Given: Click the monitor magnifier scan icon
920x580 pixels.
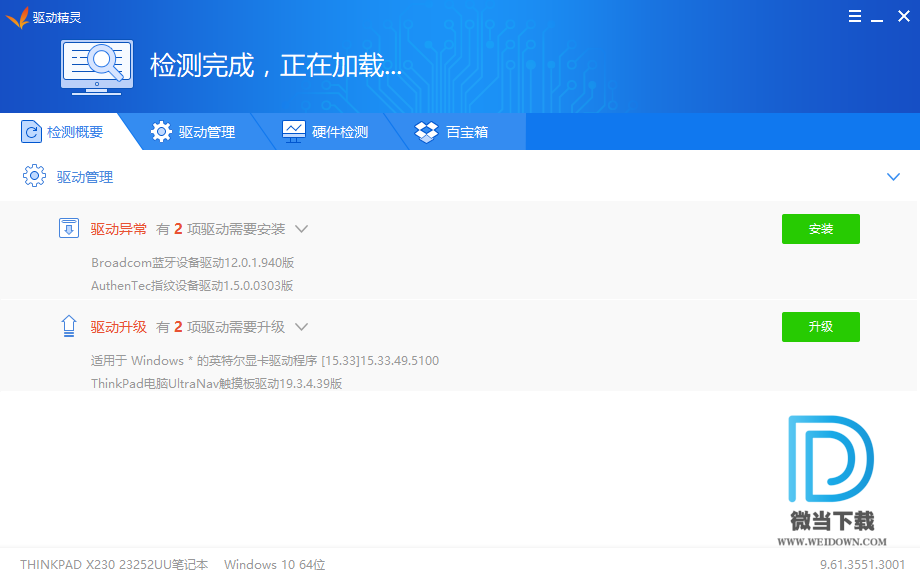Looking at the screenshot, I should tap(97, 67).
